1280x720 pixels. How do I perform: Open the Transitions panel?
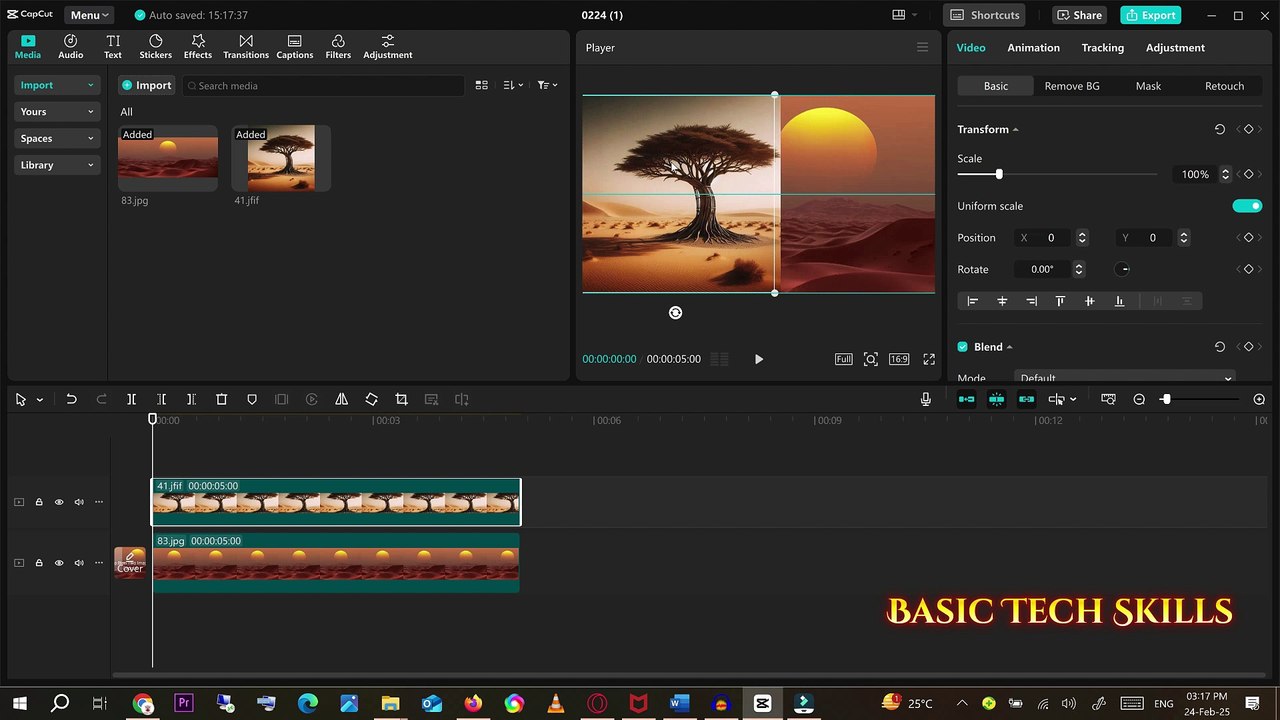(x=245, y=47)
